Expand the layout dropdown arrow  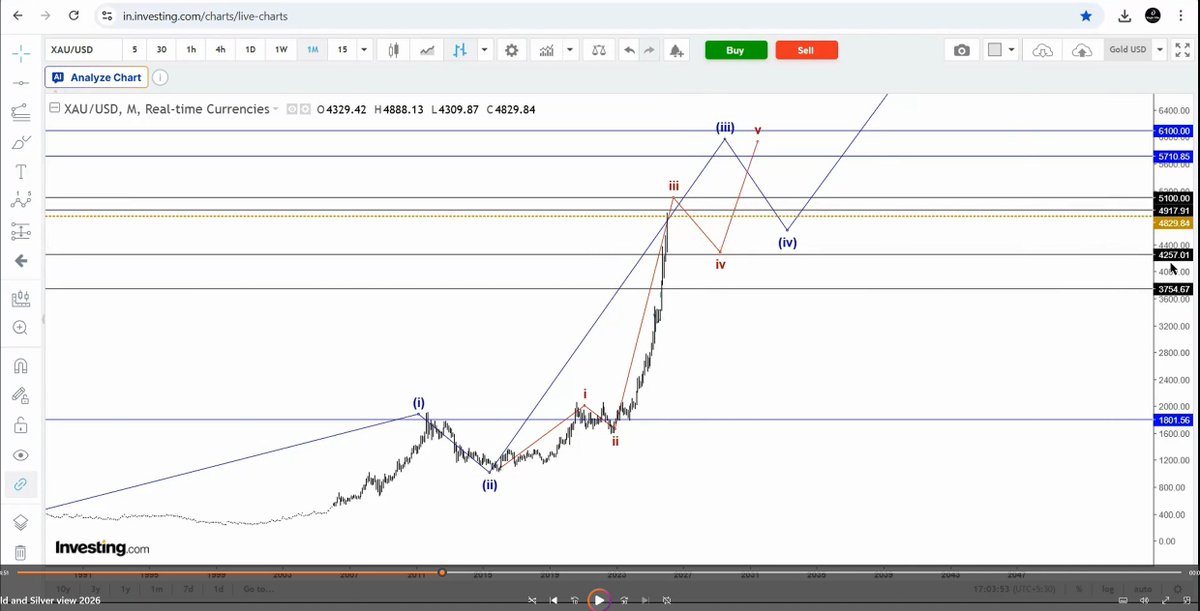(1012, 50)
